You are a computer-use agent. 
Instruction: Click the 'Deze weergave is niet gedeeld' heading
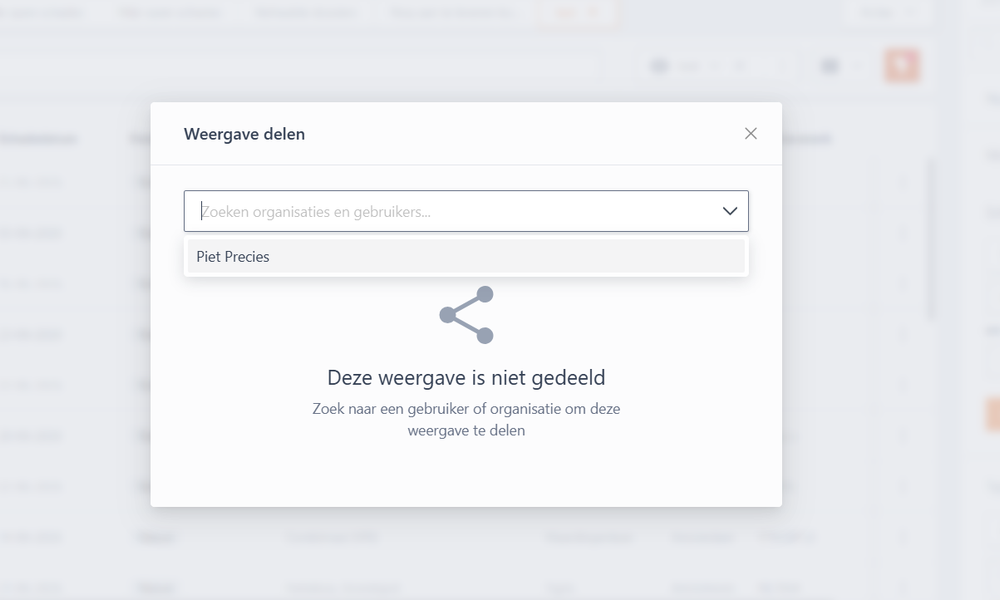pyautogui.click(x=466, y=377)
